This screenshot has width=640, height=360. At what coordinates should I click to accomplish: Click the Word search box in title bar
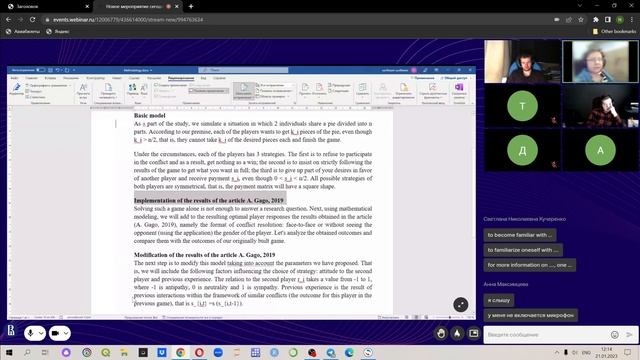pyautogui.click(x=243, y=70)
